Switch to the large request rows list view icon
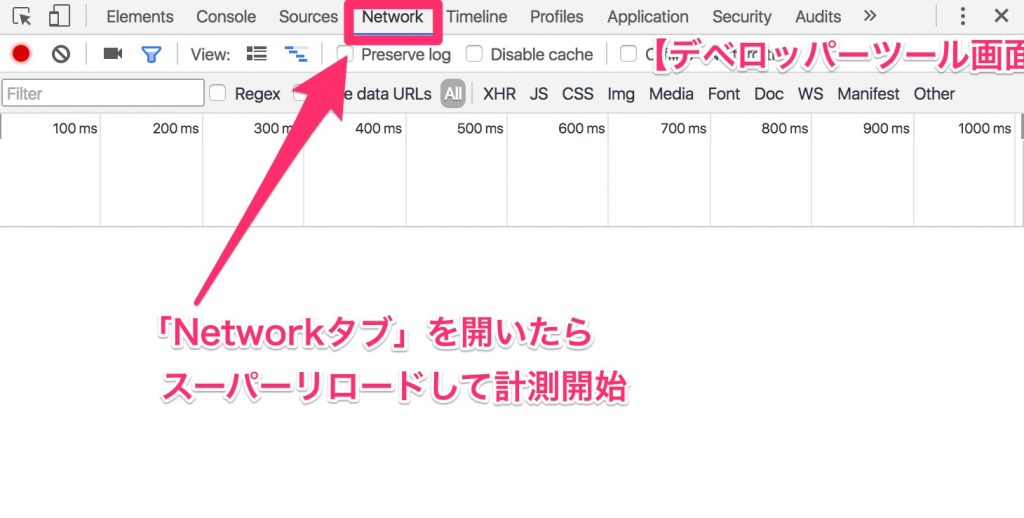 coord(257,54)
